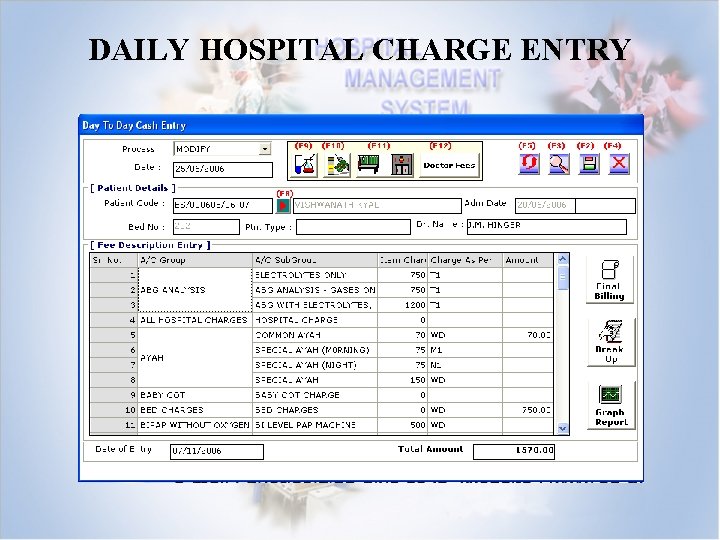The height and width of the screenshot is (540, 720).
Task: Click the 70.00 amount cell
Action: (x=528, y=335)
